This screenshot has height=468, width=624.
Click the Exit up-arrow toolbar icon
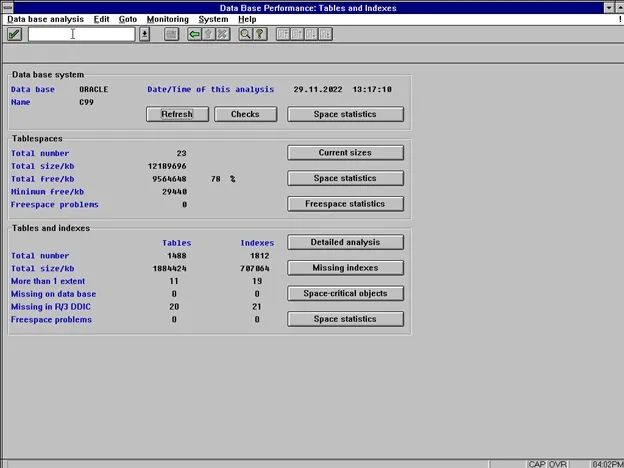[208, 34]
